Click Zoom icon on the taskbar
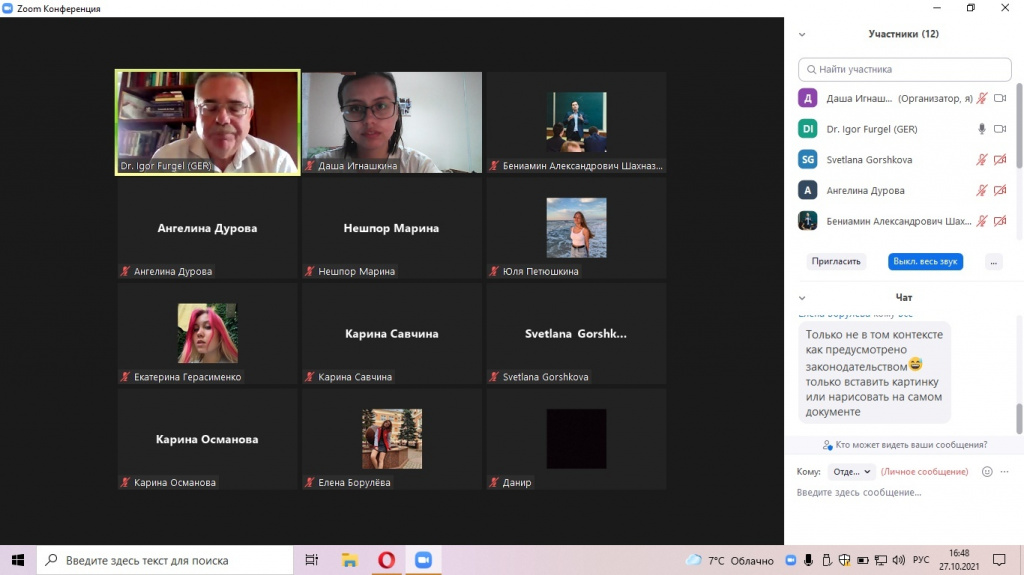This screenshot has height=575, width=1024. click(x=423, y=560)
